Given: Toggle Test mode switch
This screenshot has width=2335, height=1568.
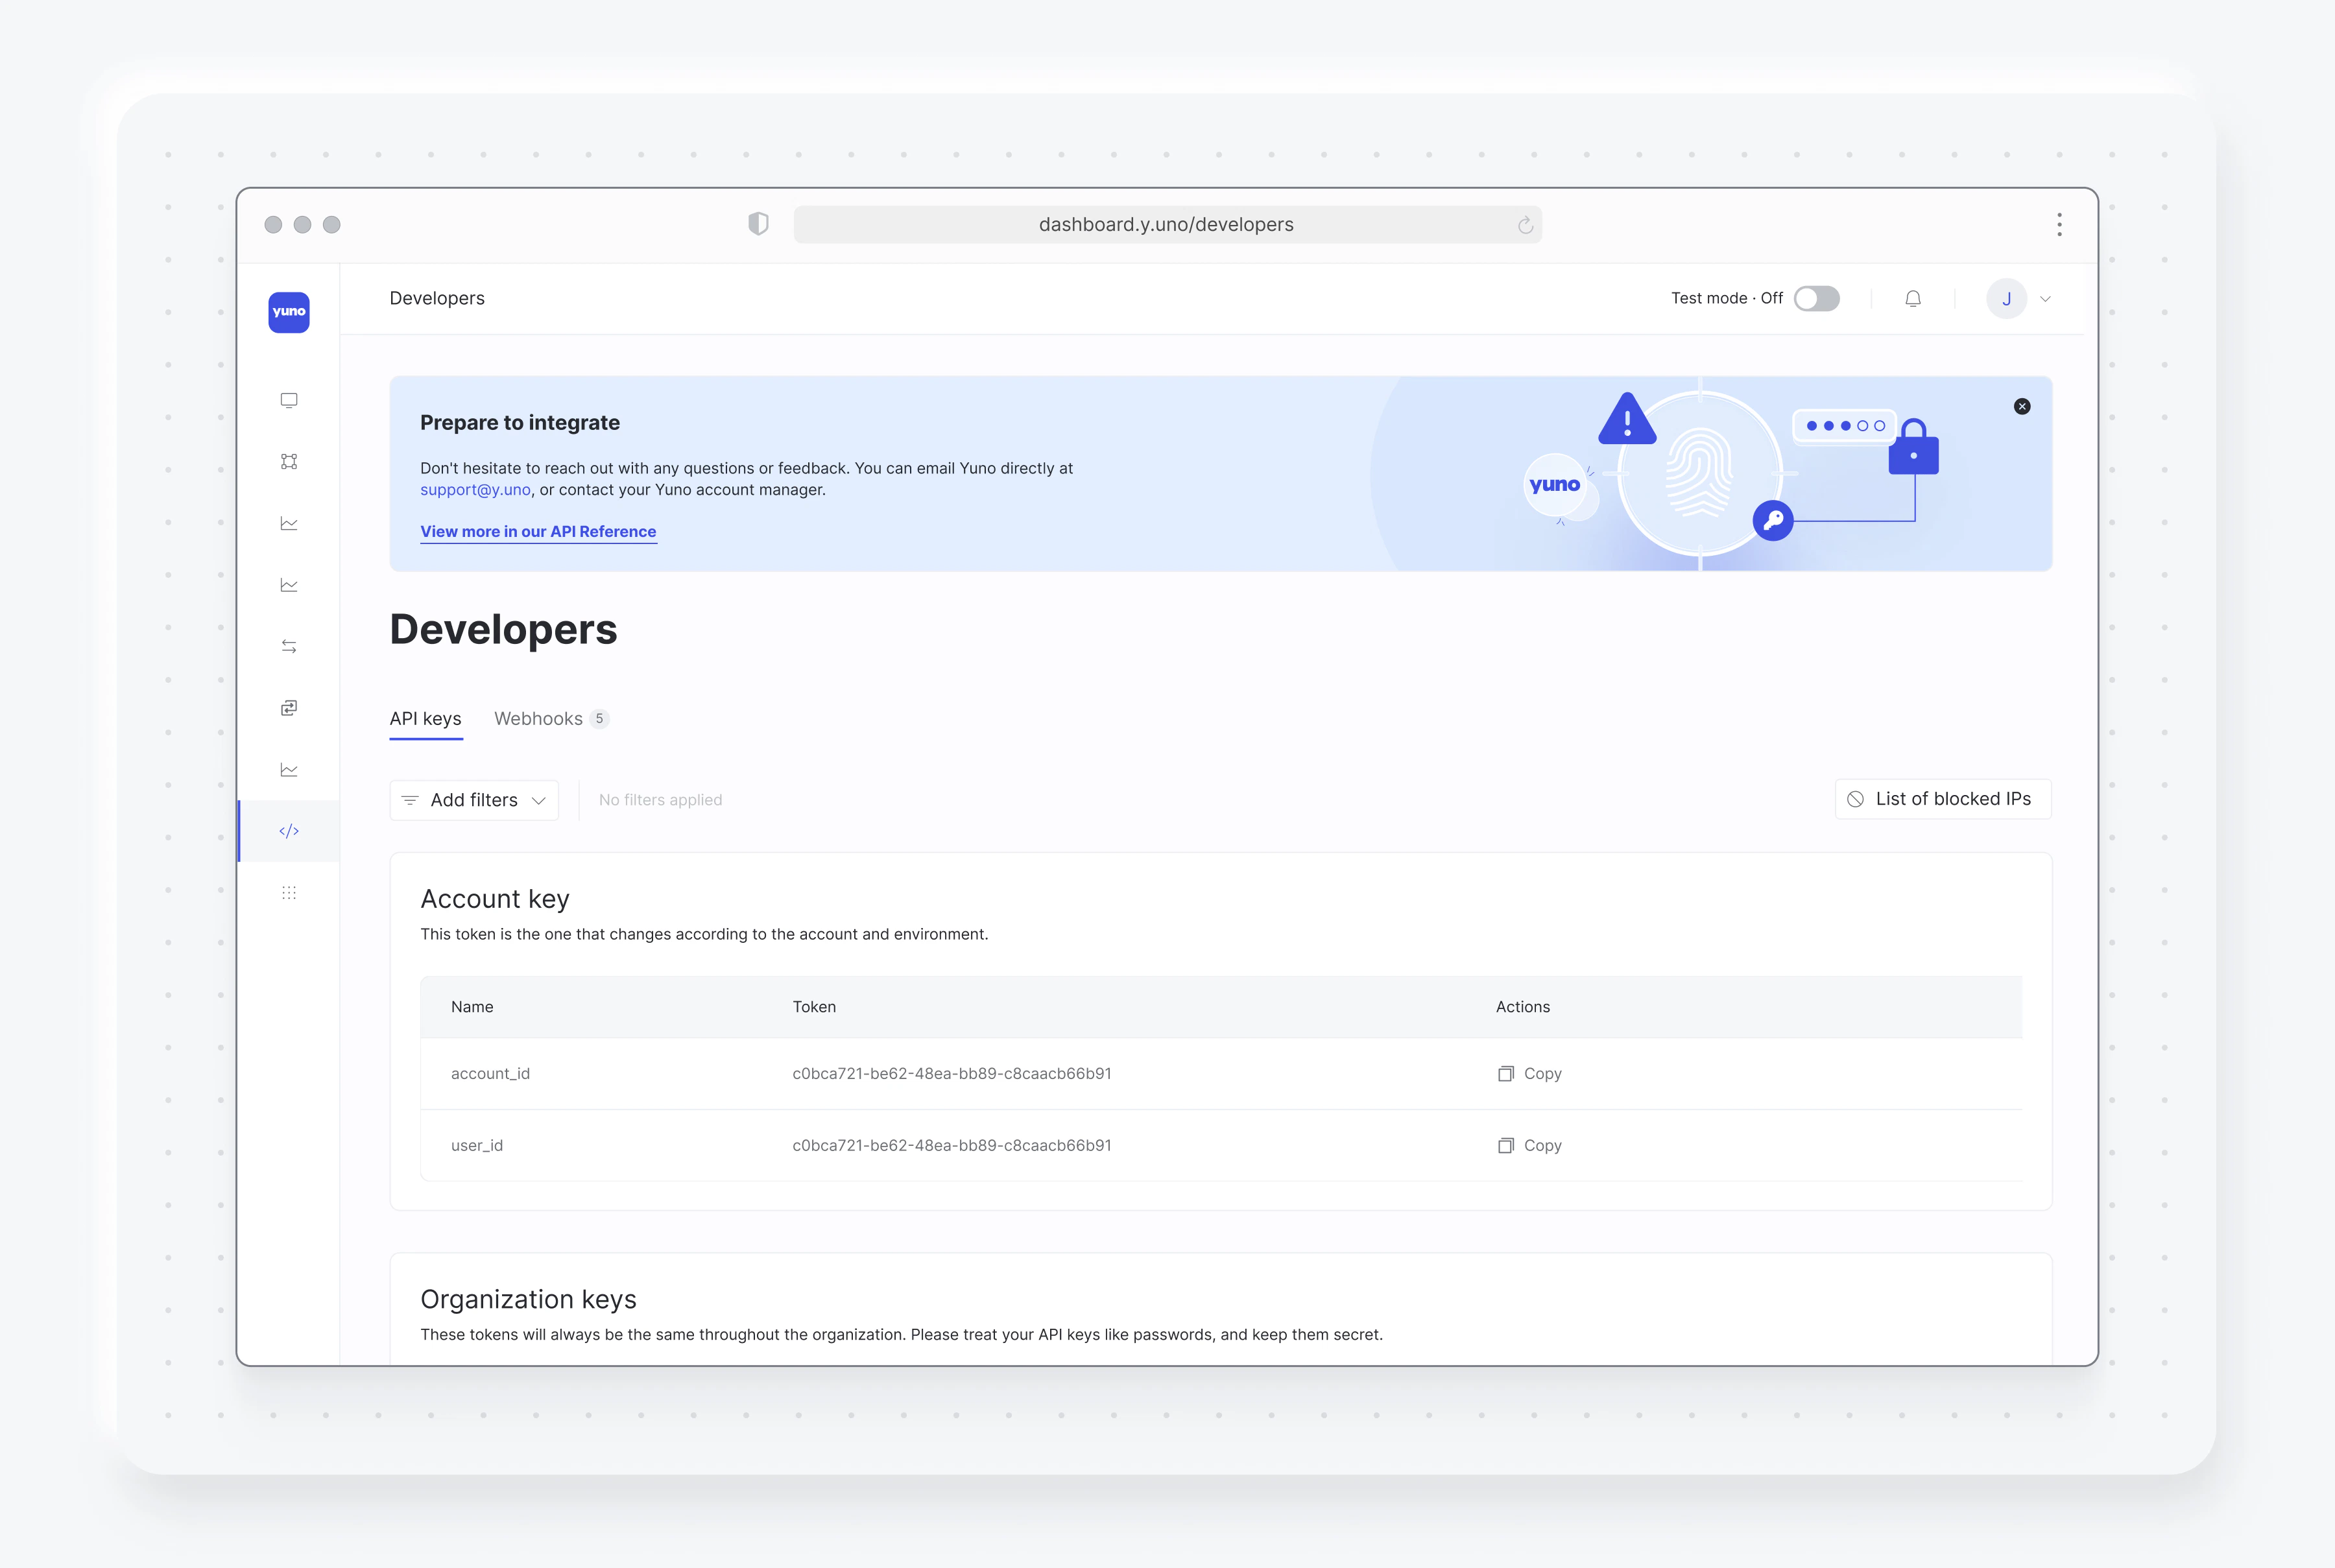Looking at the screenshot, I should [1816, 298].
